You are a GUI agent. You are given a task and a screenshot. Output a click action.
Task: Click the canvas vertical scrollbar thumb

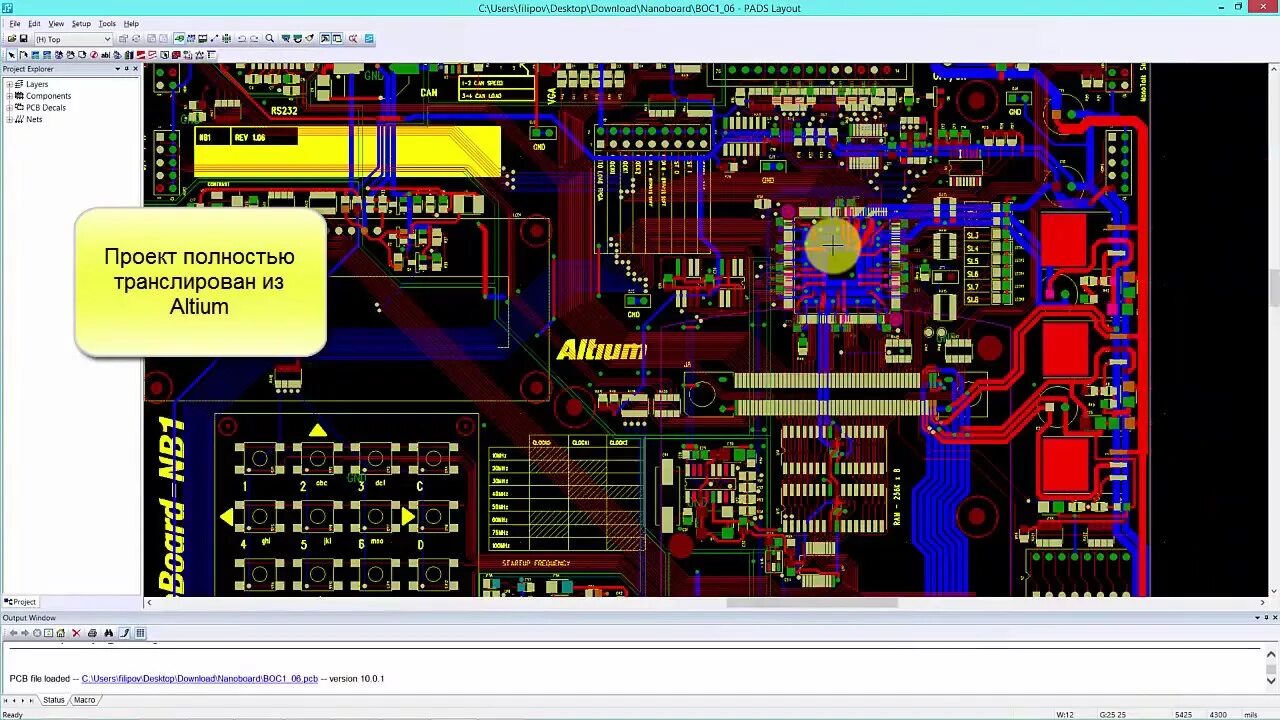pos(1274,288)
